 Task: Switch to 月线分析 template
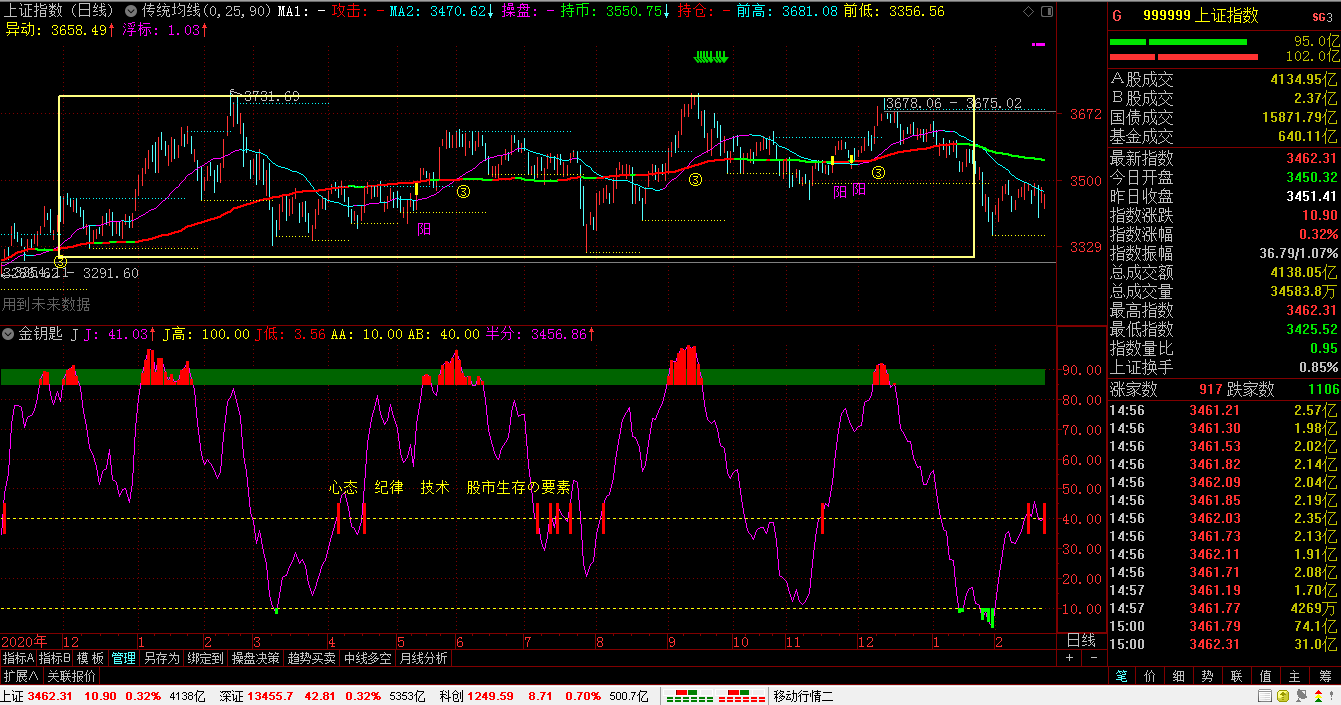(425, 659)
